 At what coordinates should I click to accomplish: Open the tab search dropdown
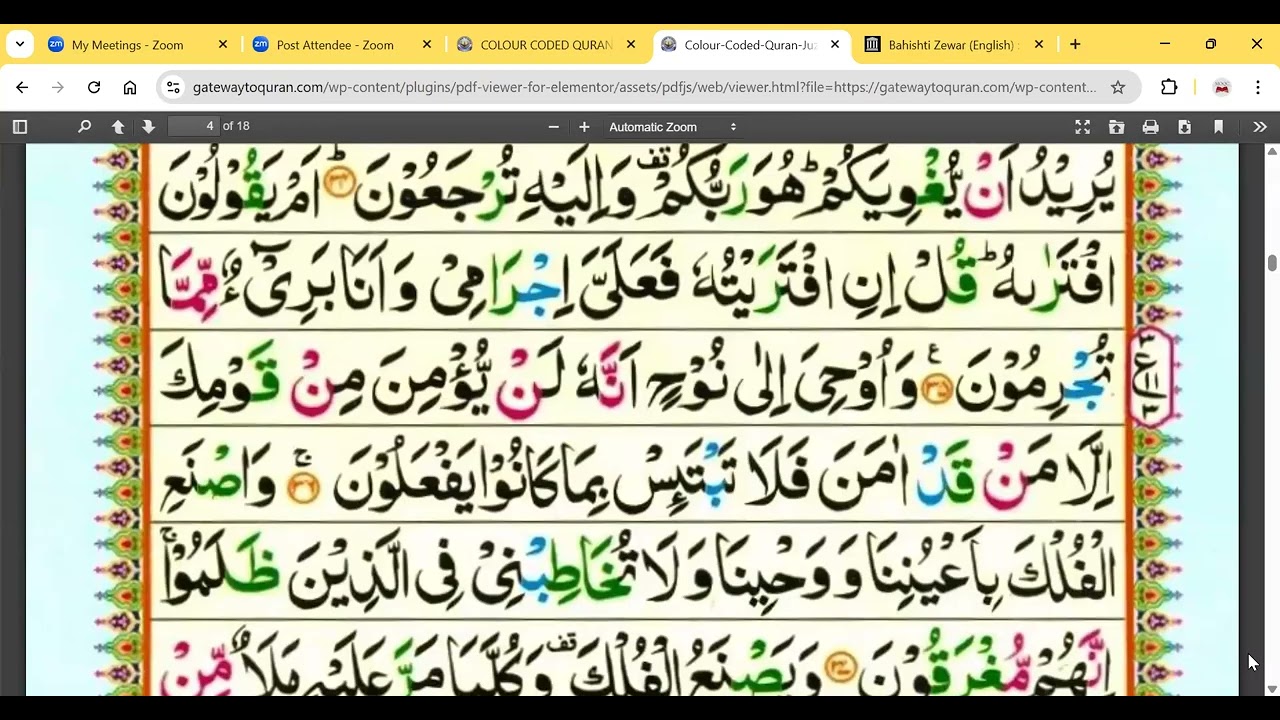[20, 45]
